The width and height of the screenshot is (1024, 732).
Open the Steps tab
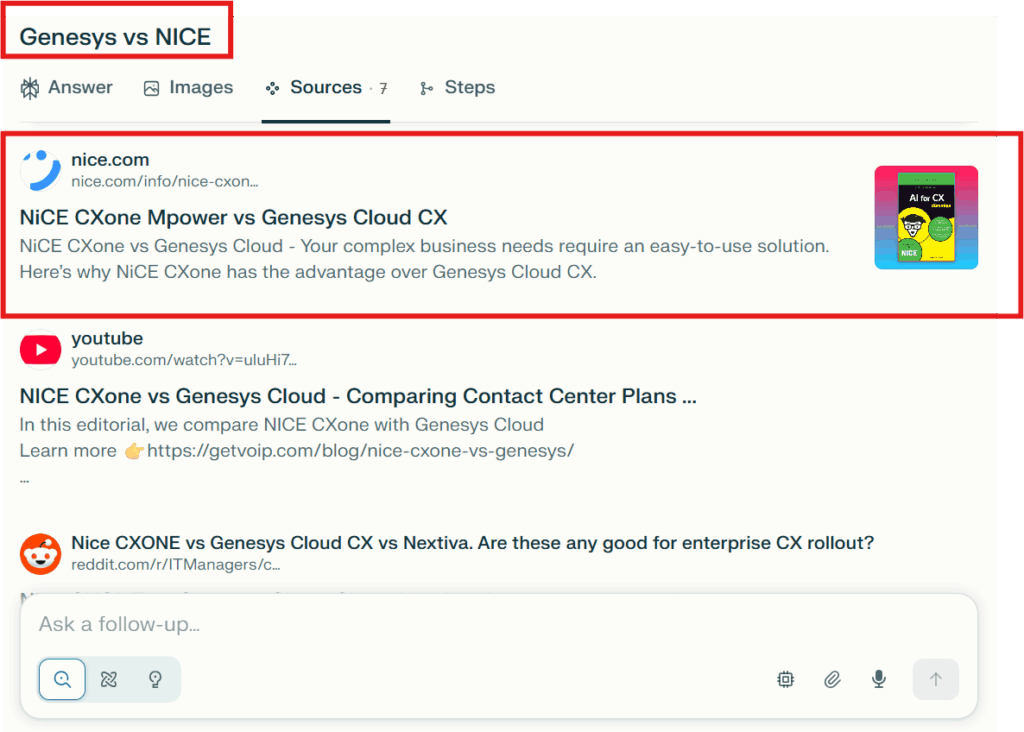tap(457, 88)
